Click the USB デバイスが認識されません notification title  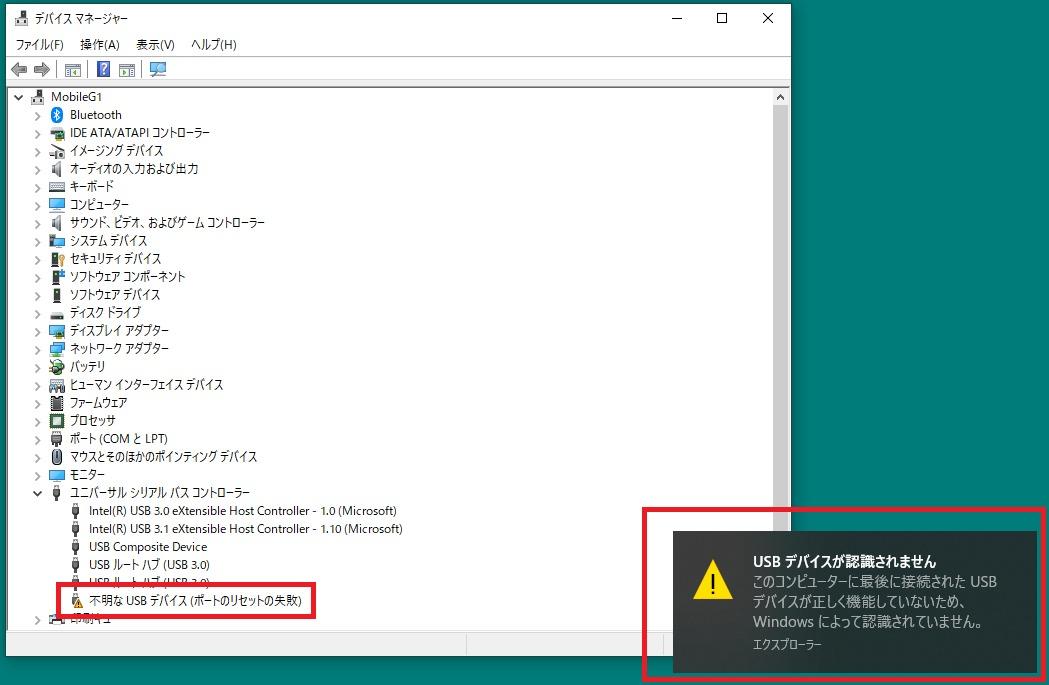coord(844,562)
